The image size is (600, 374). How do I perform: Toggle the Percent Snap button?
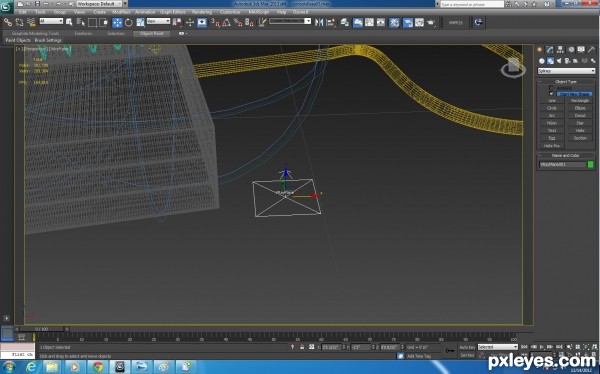point(238,23)
